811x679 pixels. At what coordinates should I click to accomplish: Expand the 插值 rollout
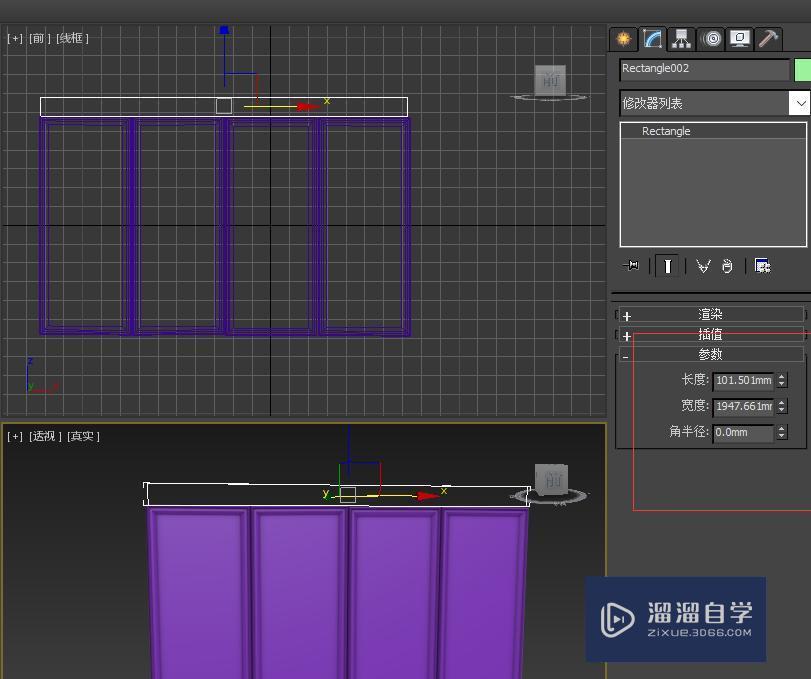pyautogui.click(x=710, y=334)
